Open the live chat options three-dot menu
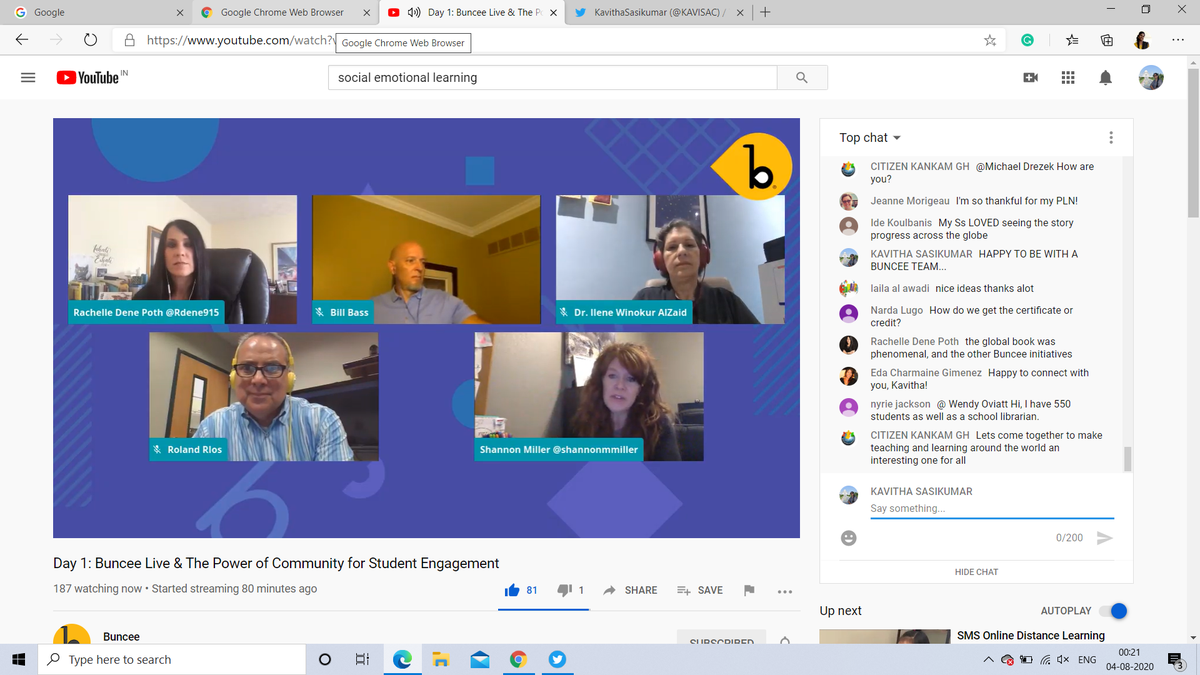 point(1110,137)
